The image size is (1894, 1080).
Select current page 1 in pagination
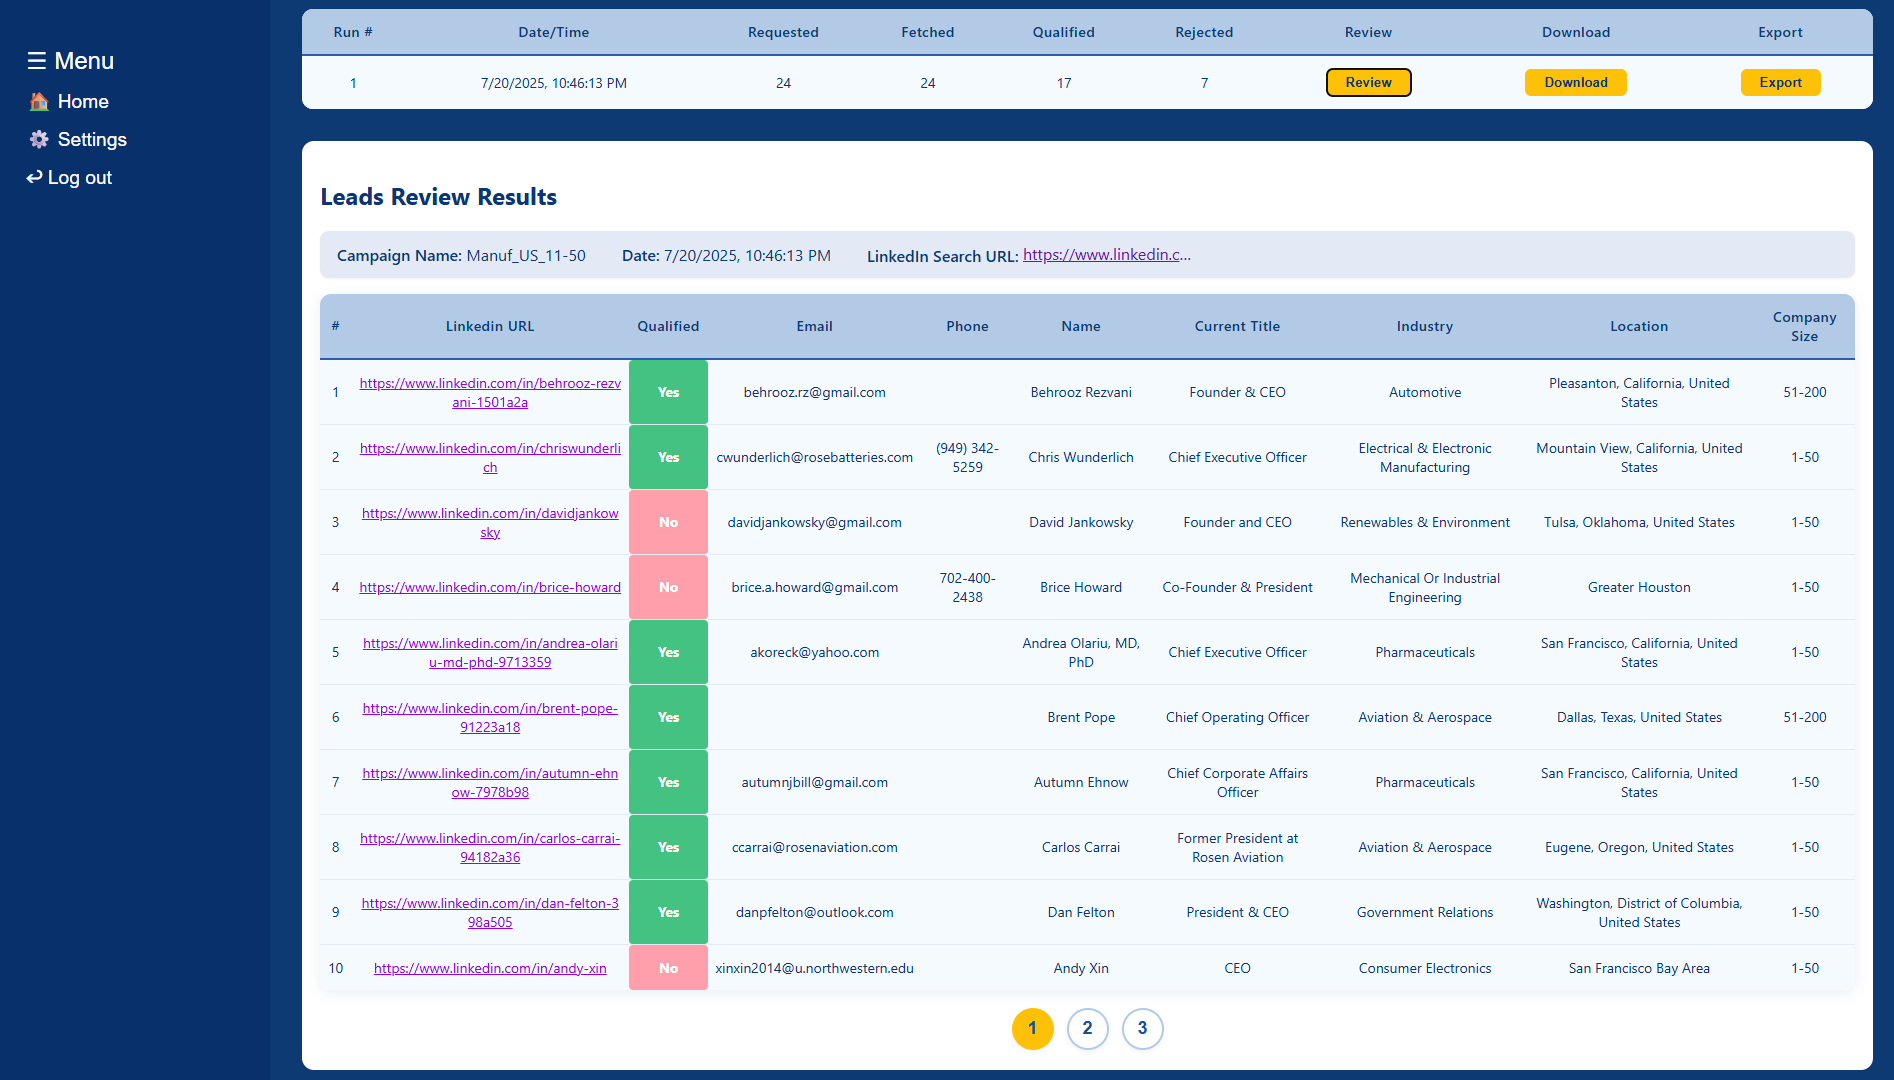click(1032, 1028)
